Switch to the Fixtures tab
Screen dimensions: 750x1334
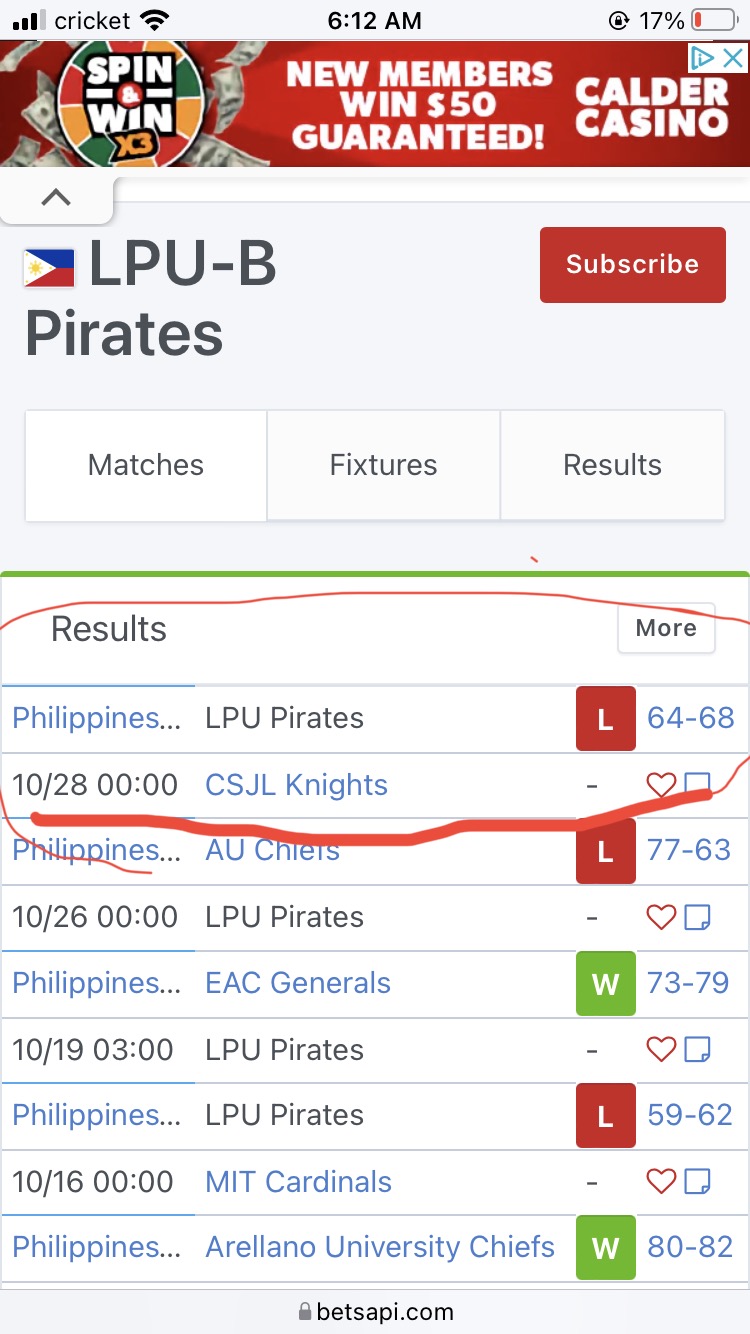click(x=383, y=465)
